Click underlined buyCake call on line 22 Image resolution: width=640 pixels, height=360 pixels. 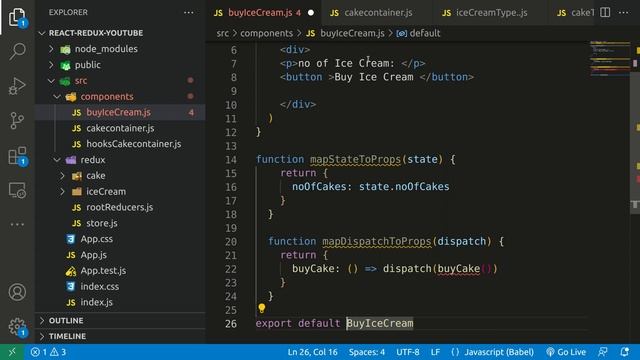click(x=458, y=269)
